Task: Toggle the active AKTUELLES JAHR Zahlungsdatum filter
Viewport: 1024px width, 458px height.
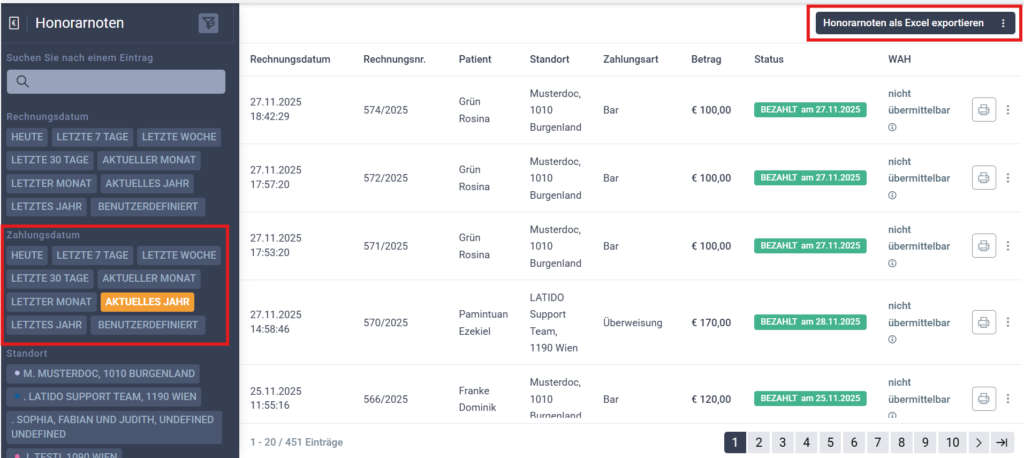Action: (147, 301)
